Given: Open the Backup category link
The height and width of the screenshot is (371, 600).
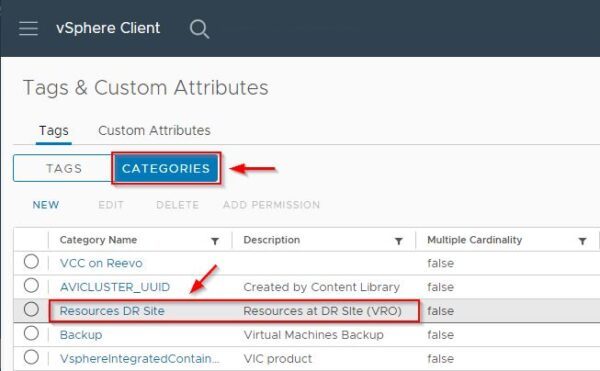Looking at the screenshot, I should tap(81, 335).
